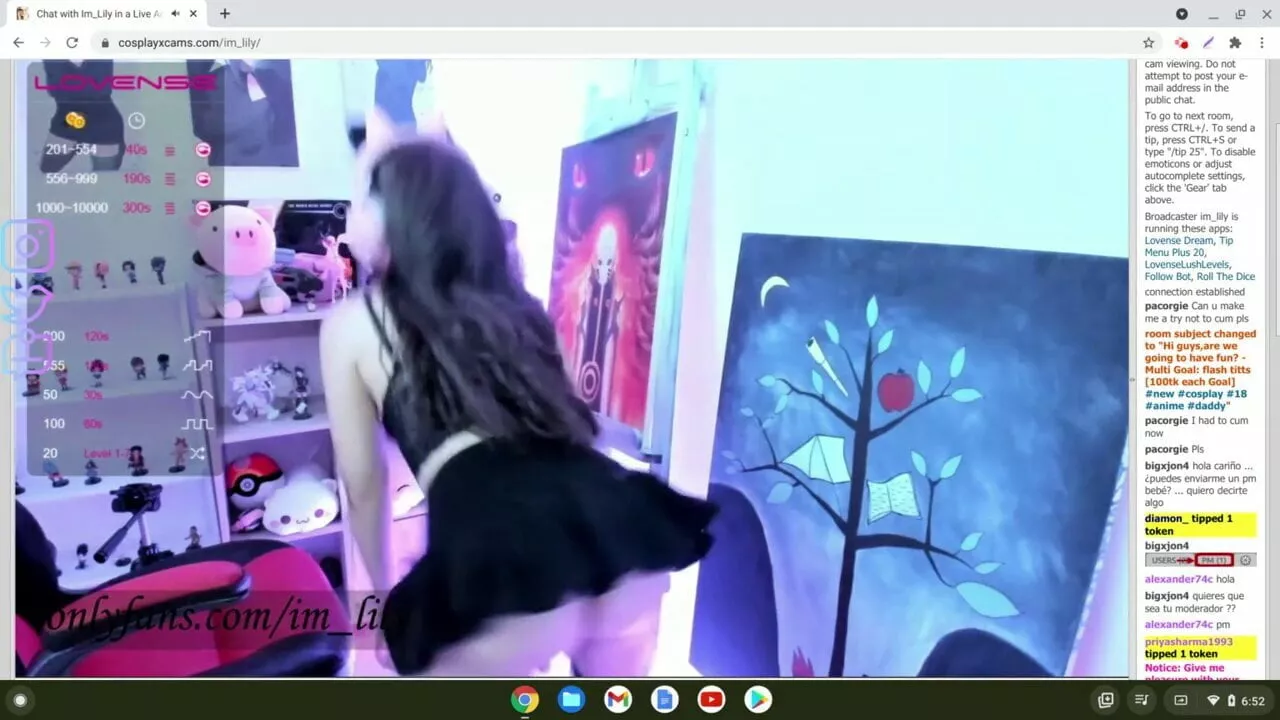Launch the Files app from the shelf

click(x=571, y=700)
